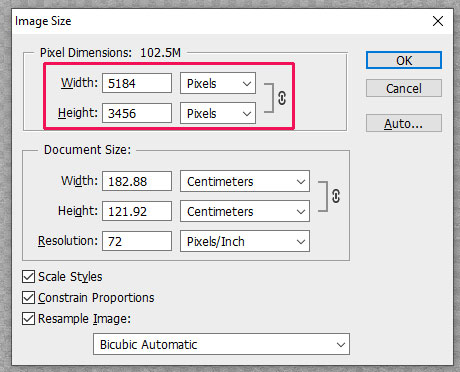The width and height of the screenshot is (460, 372).
Task: Open the pixel Height units dropdown
Action: (x=218, y=113)
